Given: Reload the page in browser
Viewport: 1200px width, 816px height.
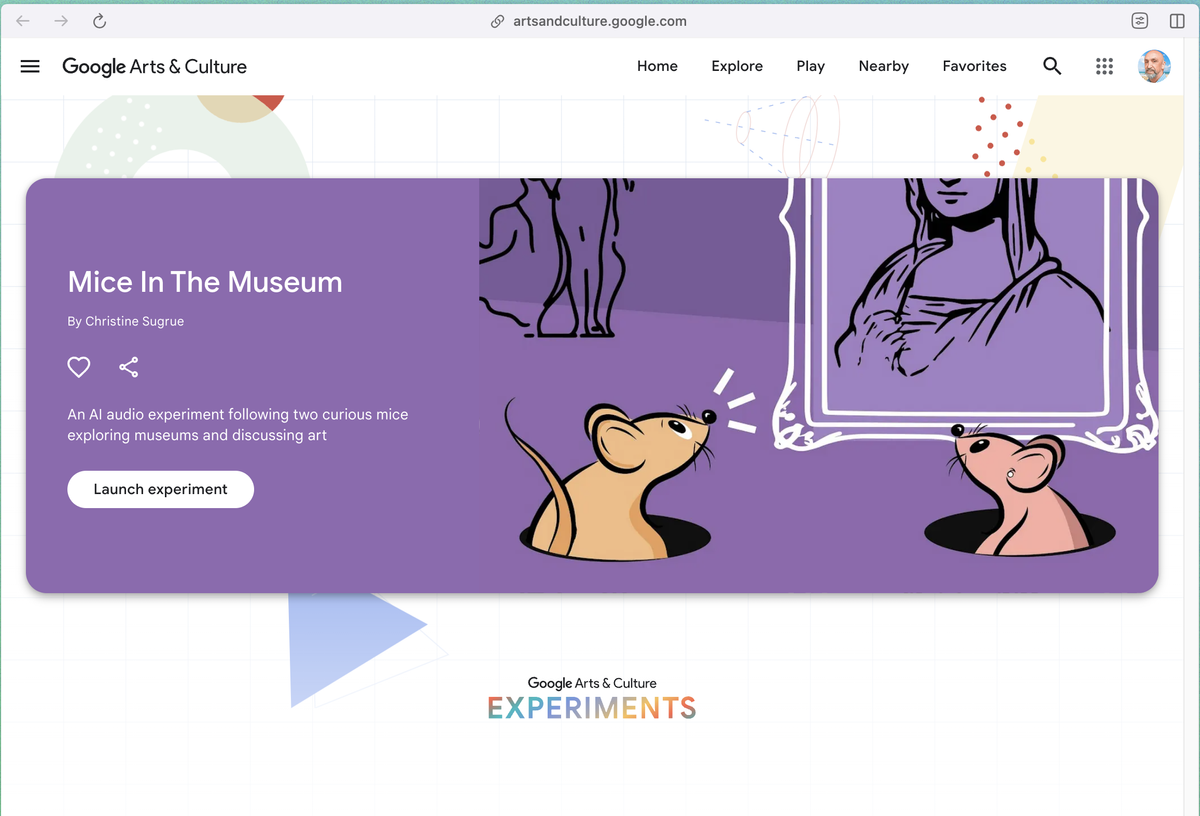Looking at the screenshot, I should point(99,21).
